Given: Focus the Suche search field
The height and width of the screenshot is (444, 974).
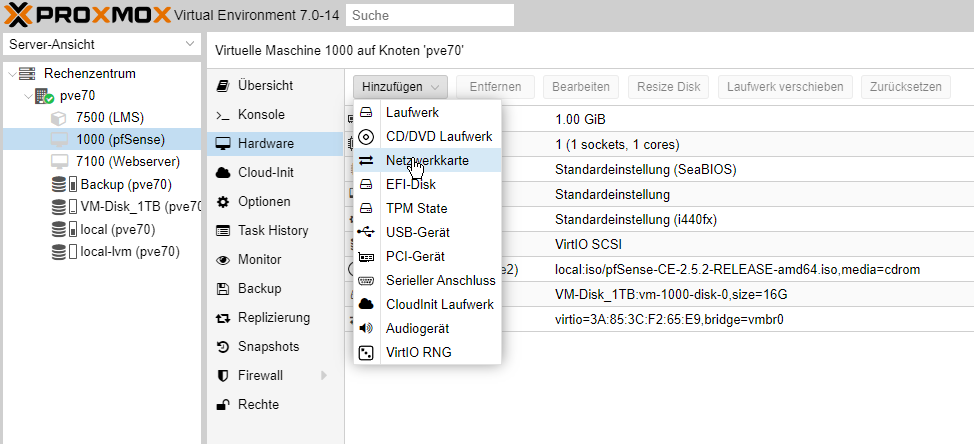Looking at the screenshot, I should coord(430,15).
